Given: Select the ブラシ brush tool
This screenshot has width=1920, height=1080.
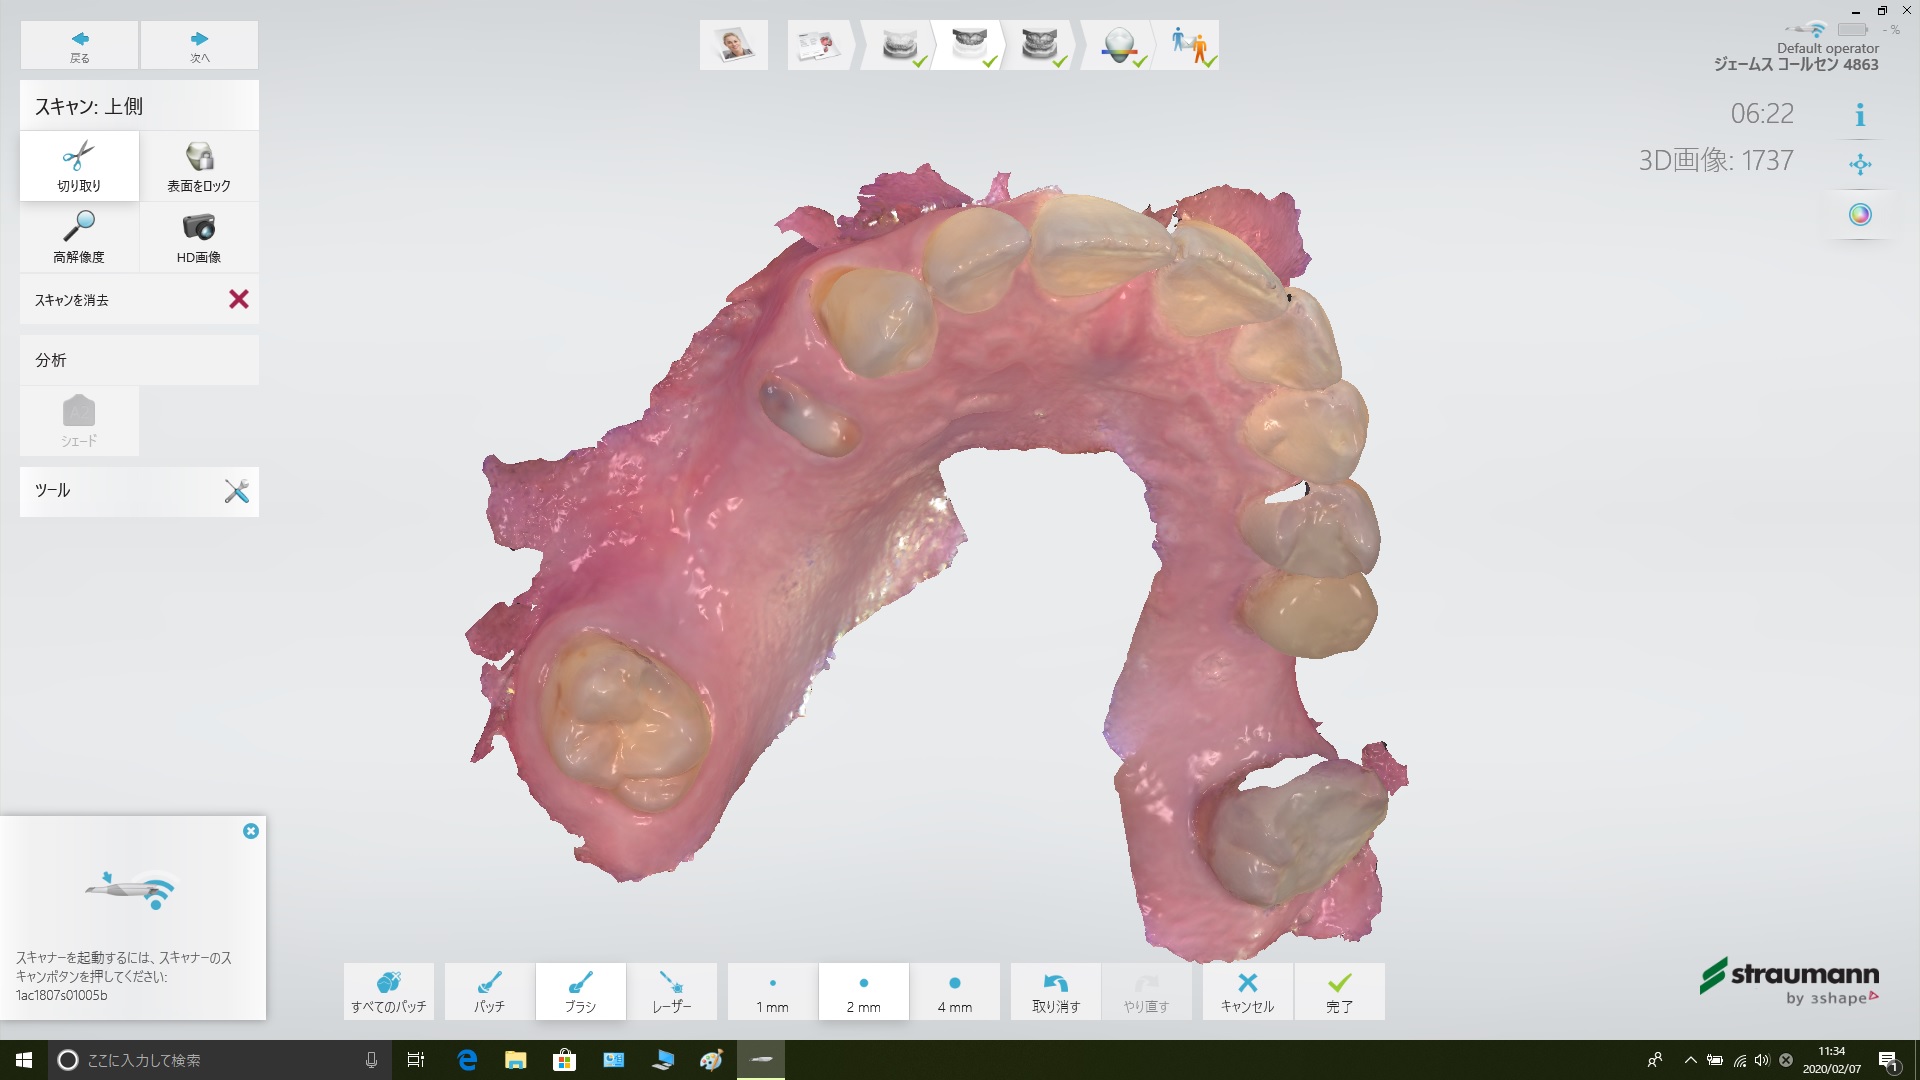Looking at the screenshot, I should point(580,991).
